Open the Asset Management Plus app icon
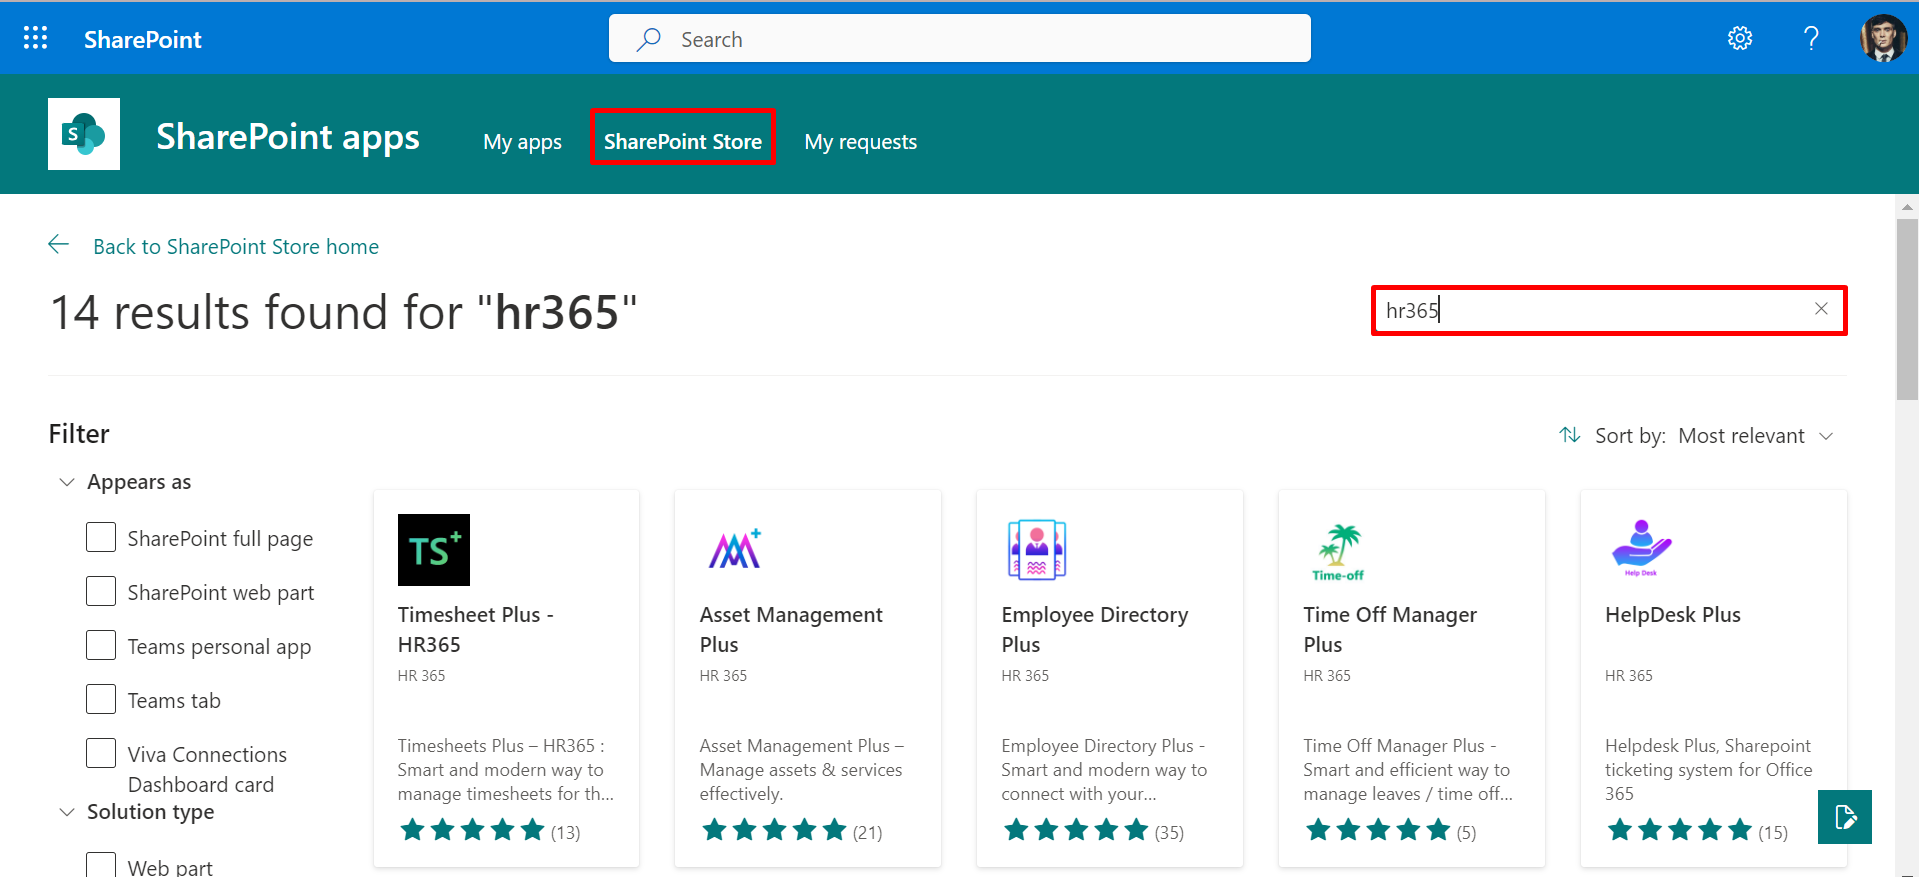 click(x=736, y=550)
